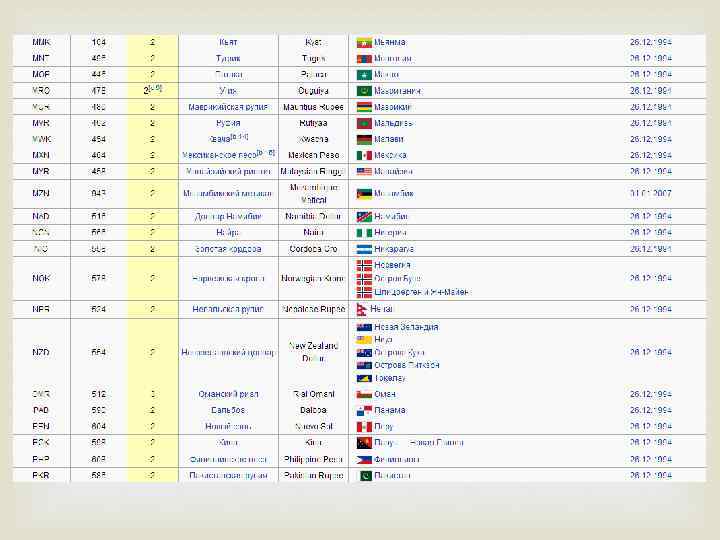The width and height of the screenshot is (720, 540).
Task: Click the Macau flag icon
Action: click(364, 74)
